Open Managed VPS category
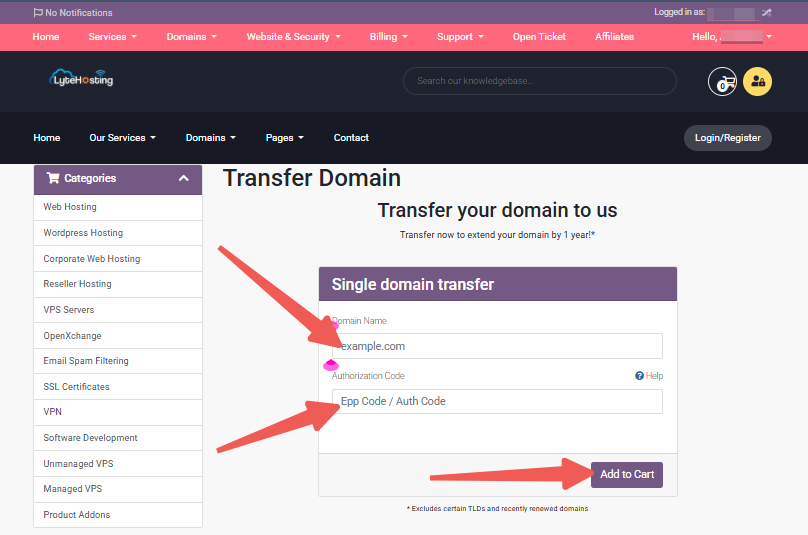This screenshot has height=535, width=808. pyautogui.click(x=118, y=489)
